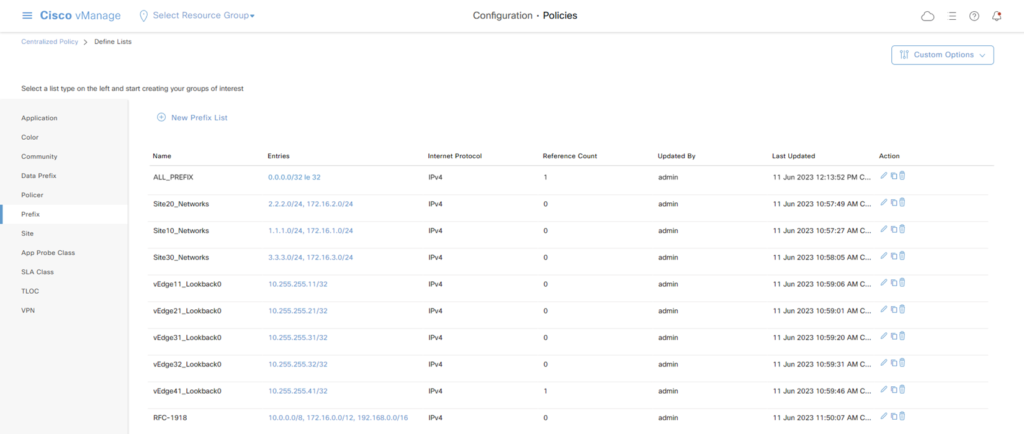Open the App Probe Class list type
Screen dimensions: 1024x434
(x=49, y=252)
